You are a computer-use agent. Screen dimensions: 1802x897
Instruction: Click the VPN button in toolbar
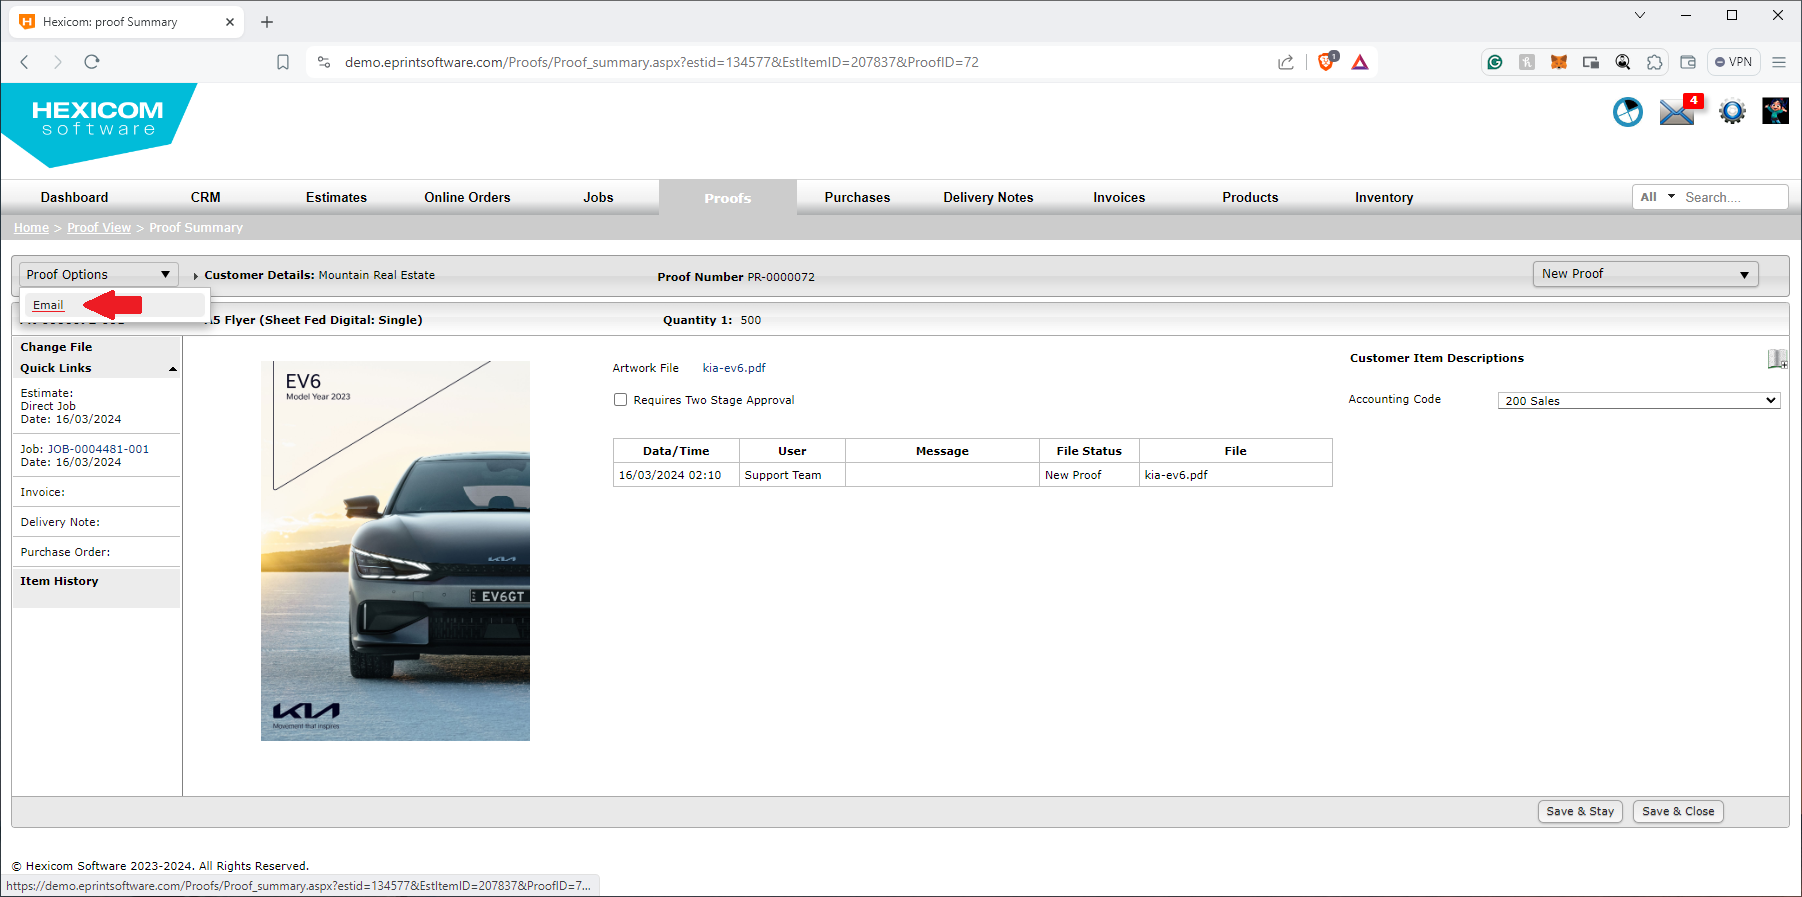point(1734,62)
